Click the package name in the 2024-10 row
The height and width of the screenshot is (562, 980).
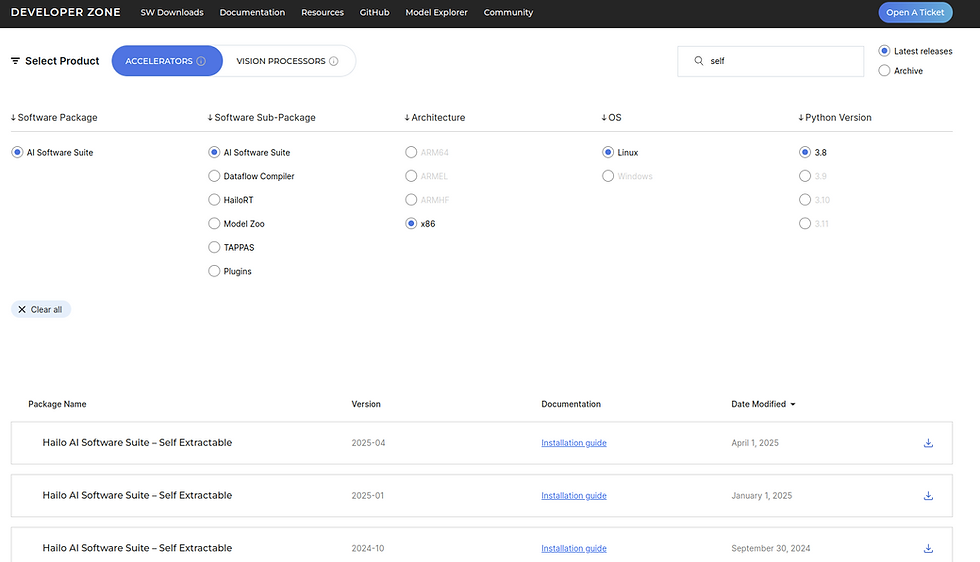138,548
